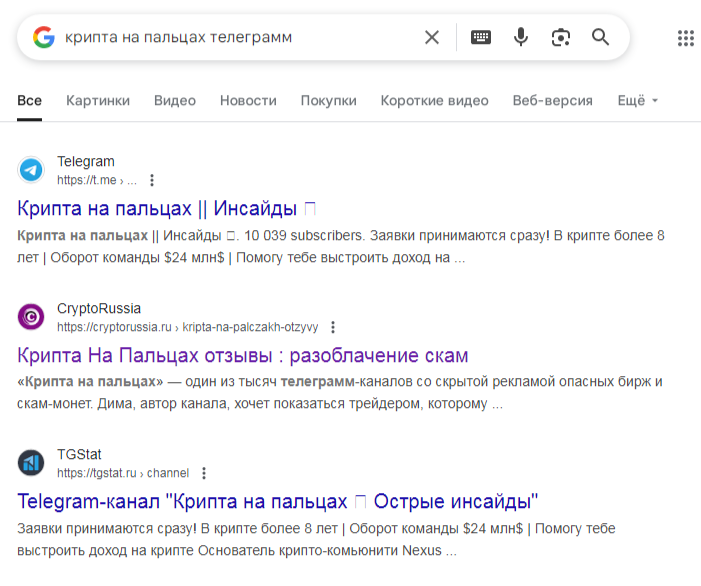Viewport: 701px width, 586px height.
Task: Click snippet 'Основатель крипто-комьюнити Nexus'
Action: pyautogui.click(x=320, y=550)
